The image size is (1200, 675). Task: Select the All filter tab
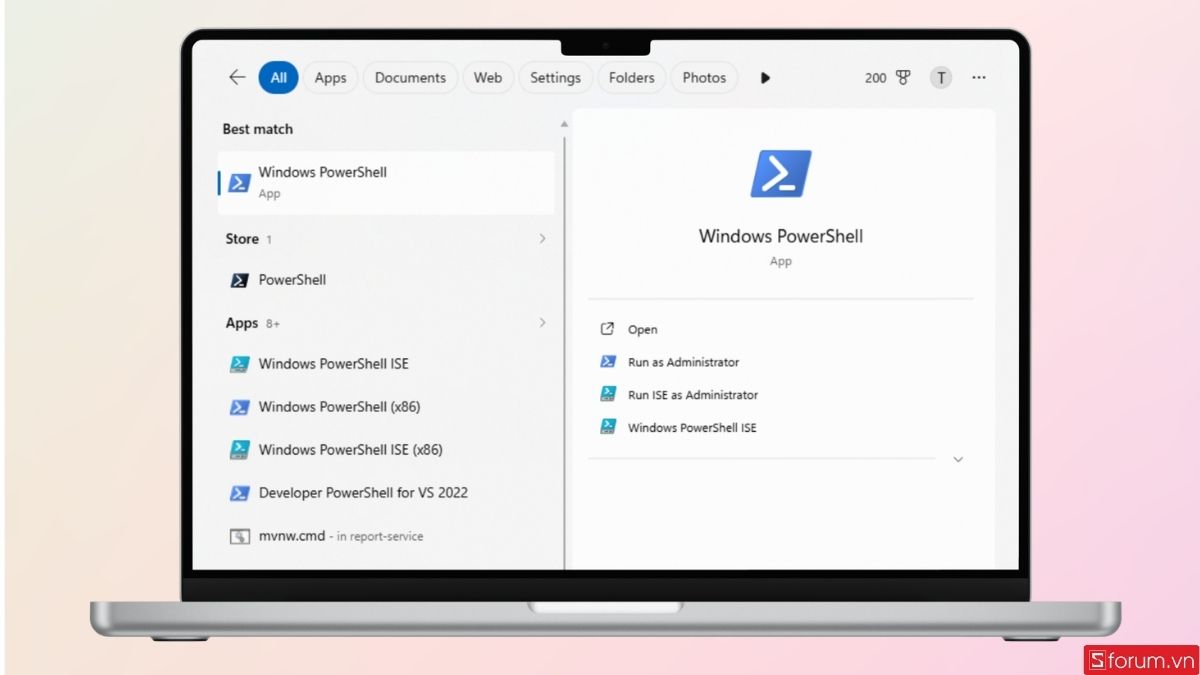(x=278, y=77)
